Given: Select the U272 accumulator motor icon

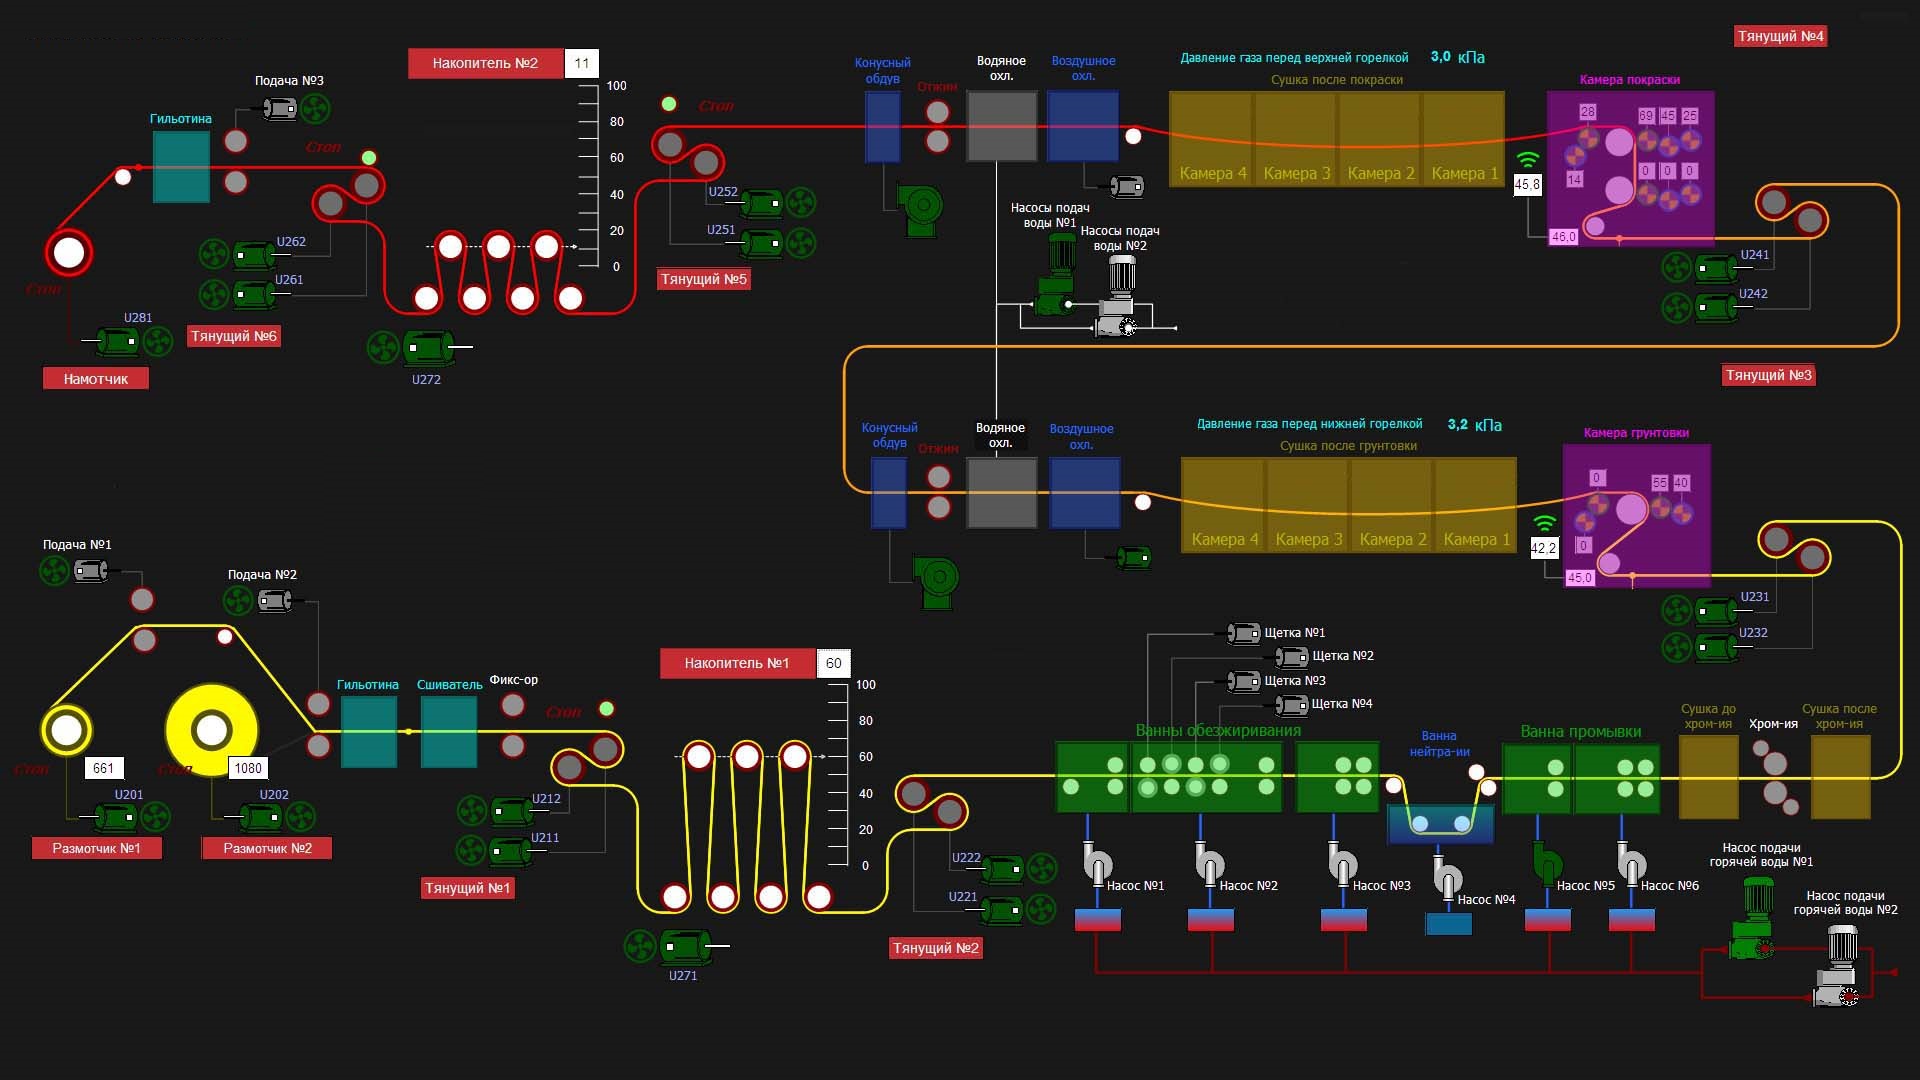Looking at the screenshot, I should pos(430,348).
